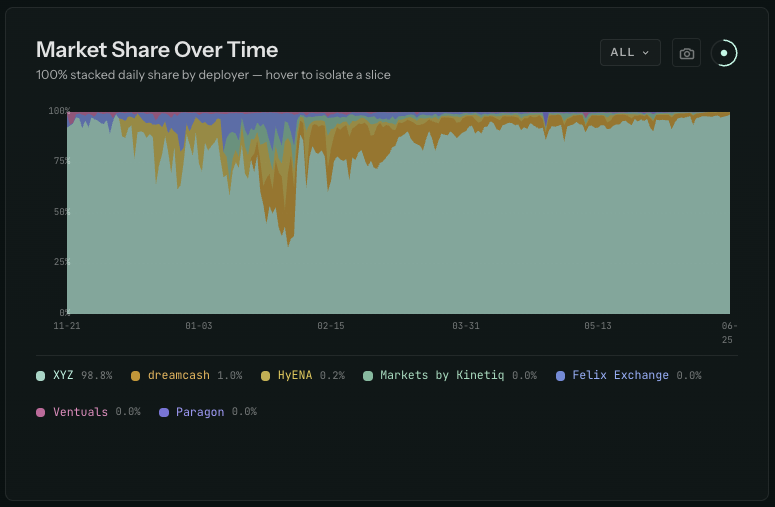Click the 03-31 x-axis date label
Image resolution: width=775 pixels, height=507 pixels.
pos(466,326)
